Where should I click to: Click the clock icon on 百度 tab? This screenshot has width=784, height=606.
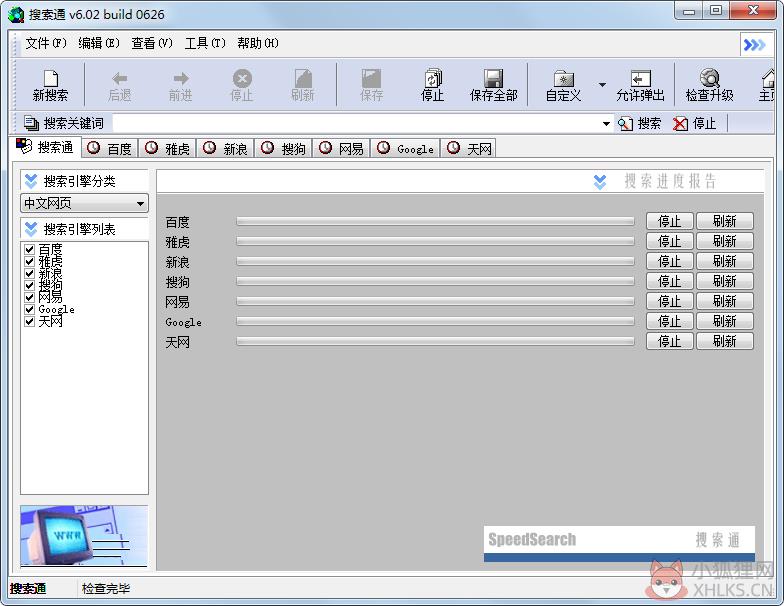tap(94, 148)
